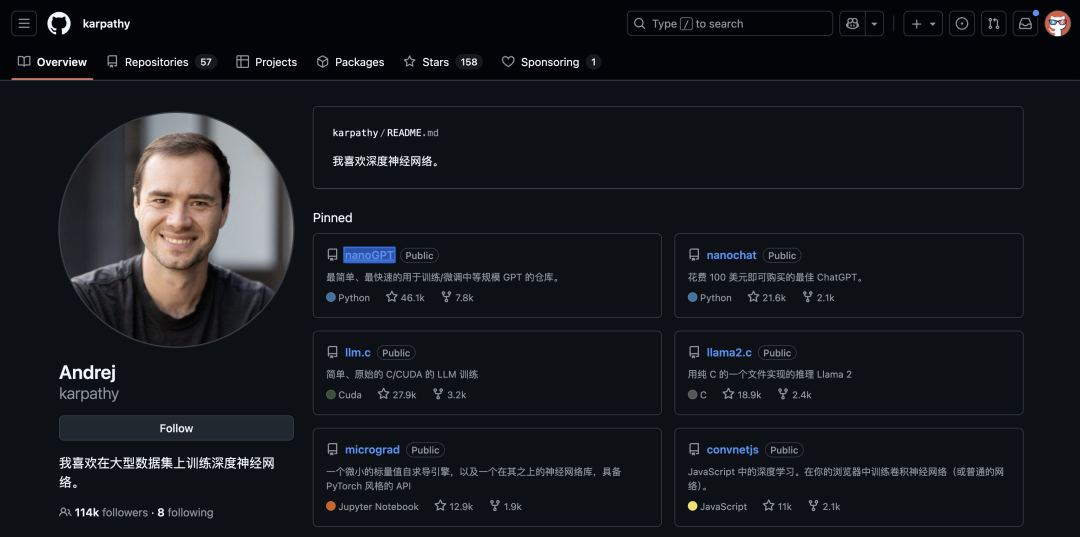Viewport: 1080px width, 537px height.
Task: View llm.c forks 3.2k
Action: tap(449, 394)
